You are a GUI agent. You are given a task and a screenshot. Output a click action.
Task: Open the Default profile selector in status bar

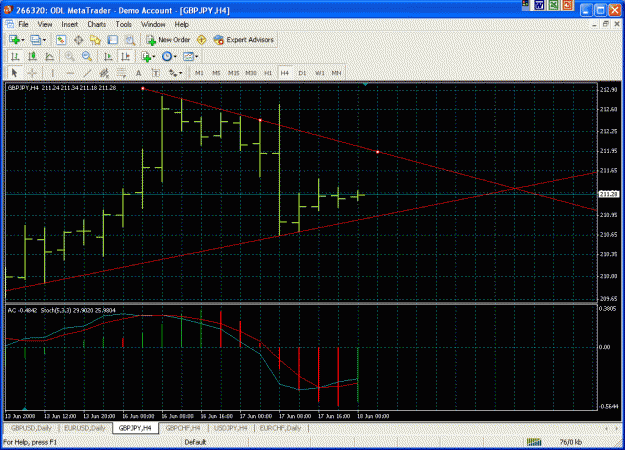click(195, 442)
